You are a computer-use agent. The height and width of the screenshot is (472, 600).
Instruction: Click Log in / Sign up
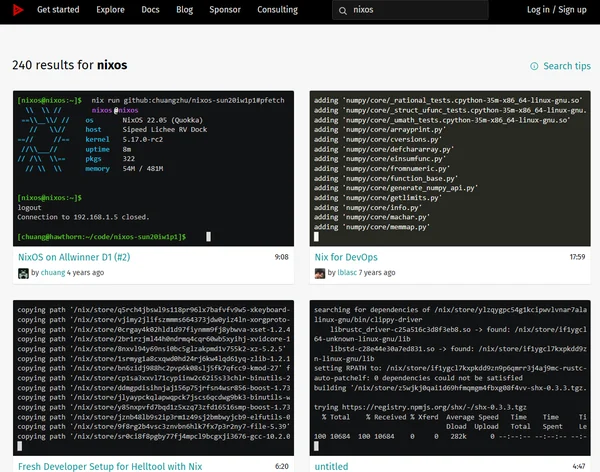(556, 10)
